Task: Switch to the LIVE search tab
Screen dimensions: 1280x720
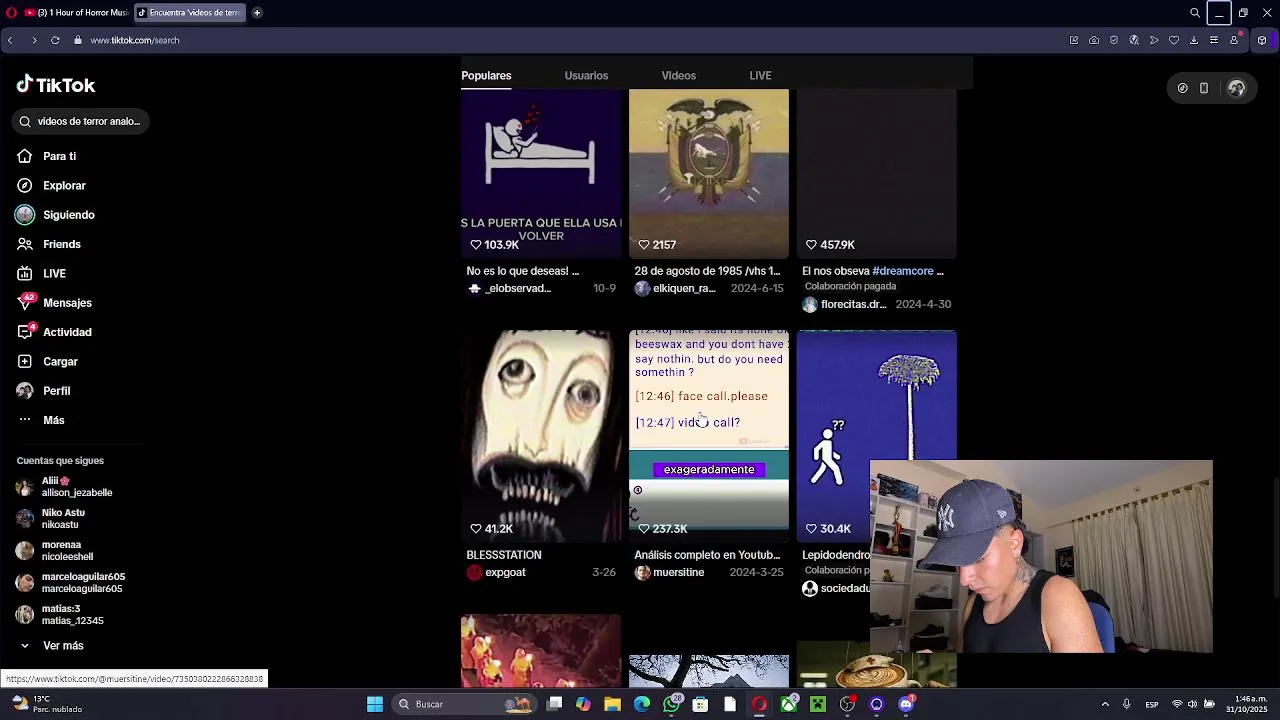Action: 760,75
